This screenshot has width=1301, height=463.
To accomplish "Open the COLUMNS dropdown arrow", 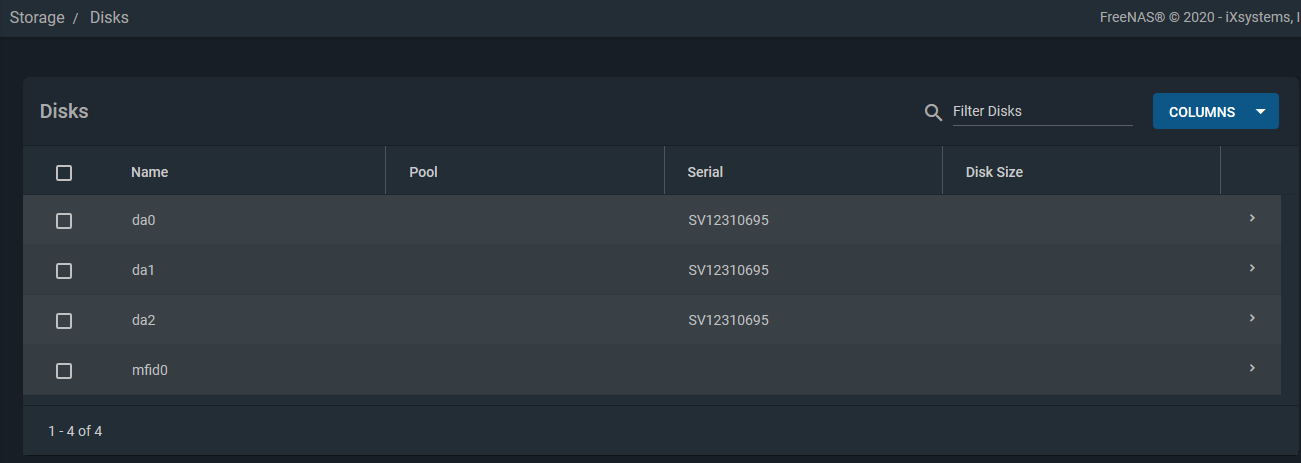I will tap(1261, 112).
